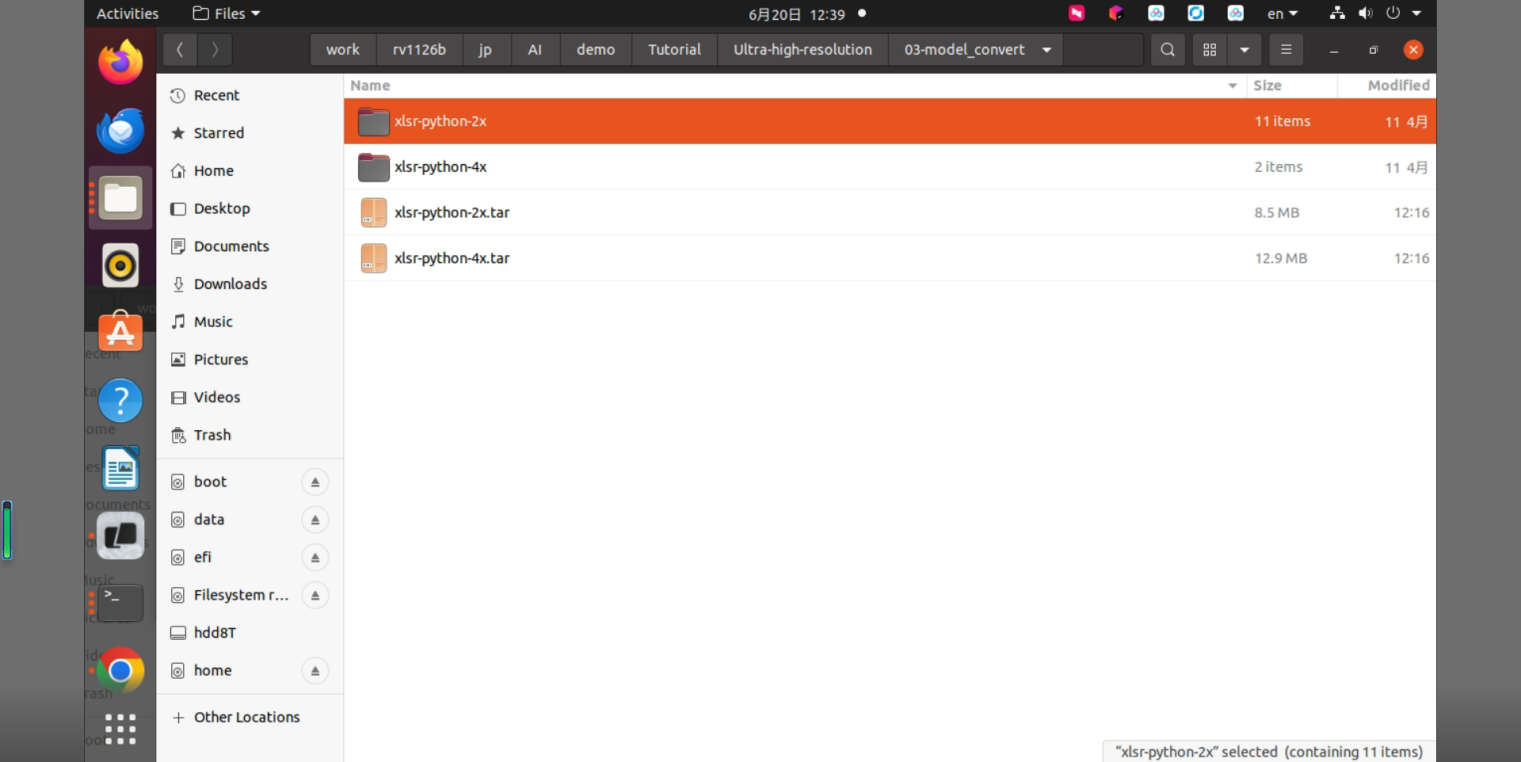The height and width of the screenshot is (762, 1521).
Task: Open Documents in the sidebar
Action: coord(250,246)
